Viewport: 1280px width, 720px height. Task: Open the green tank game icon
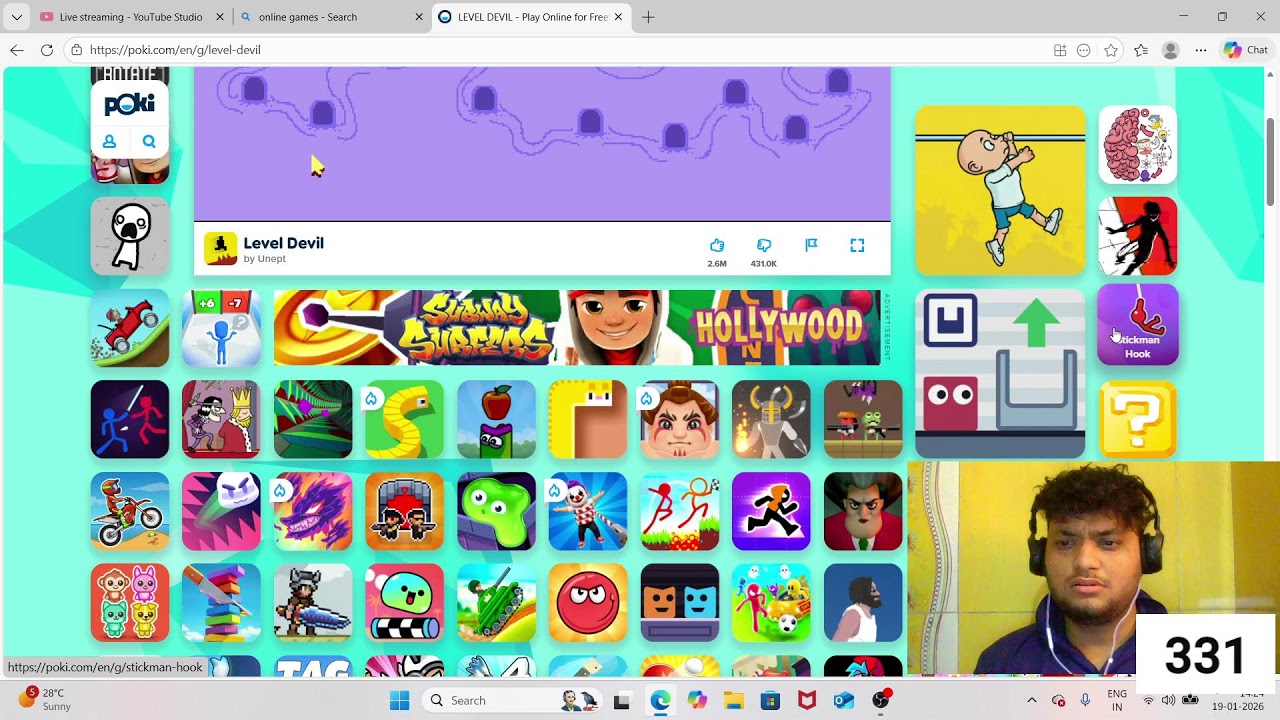[496, 603]
